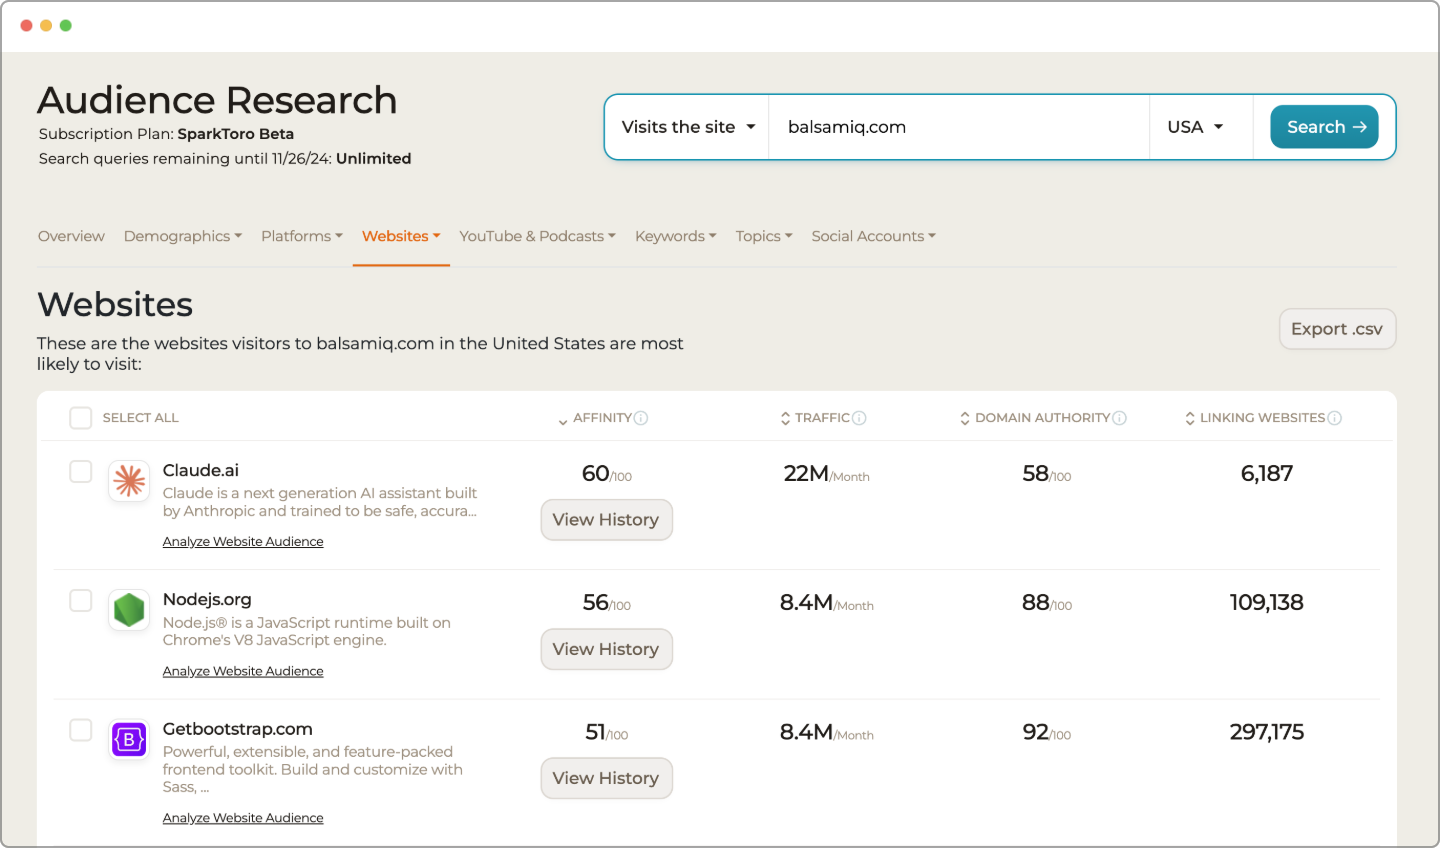Sort by Traffic column arrows
The image size is (1440, 848).
786,418
